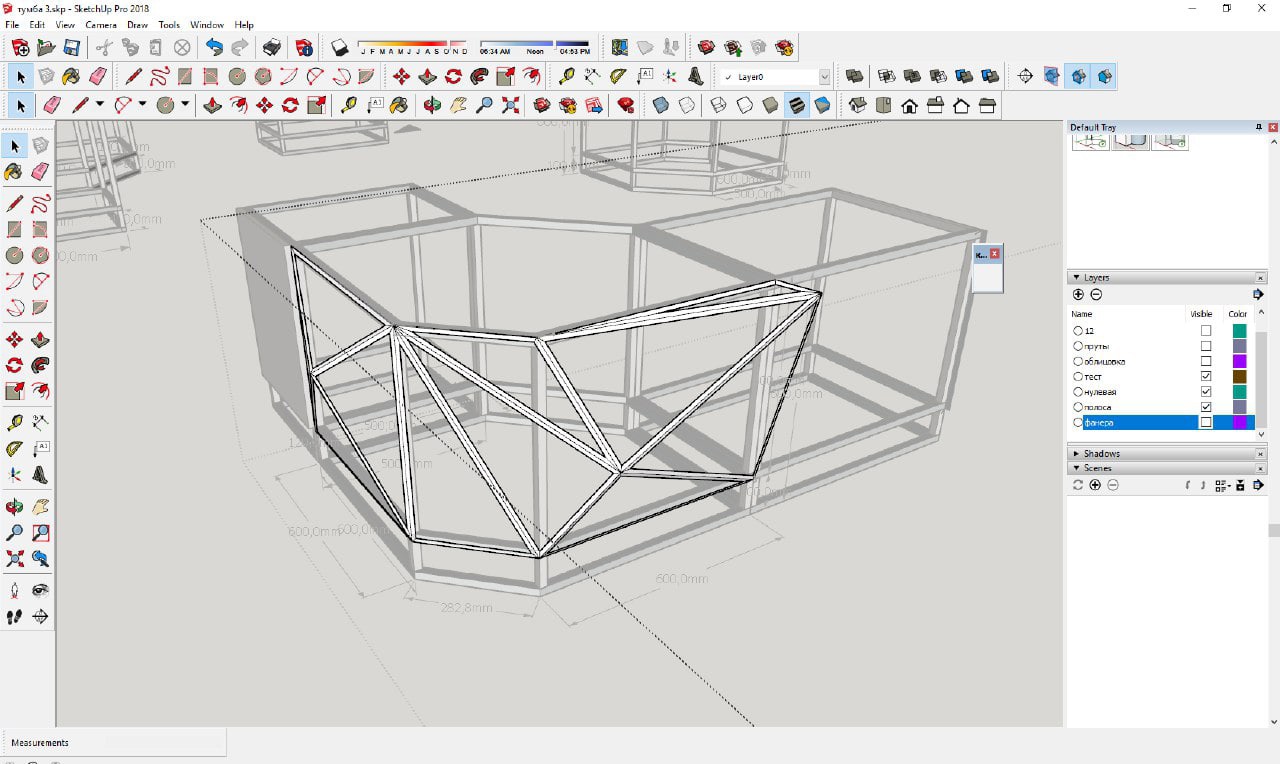Hide the нулевая layer via its checkbox
1280x764 pixels.
(1206, 392)
